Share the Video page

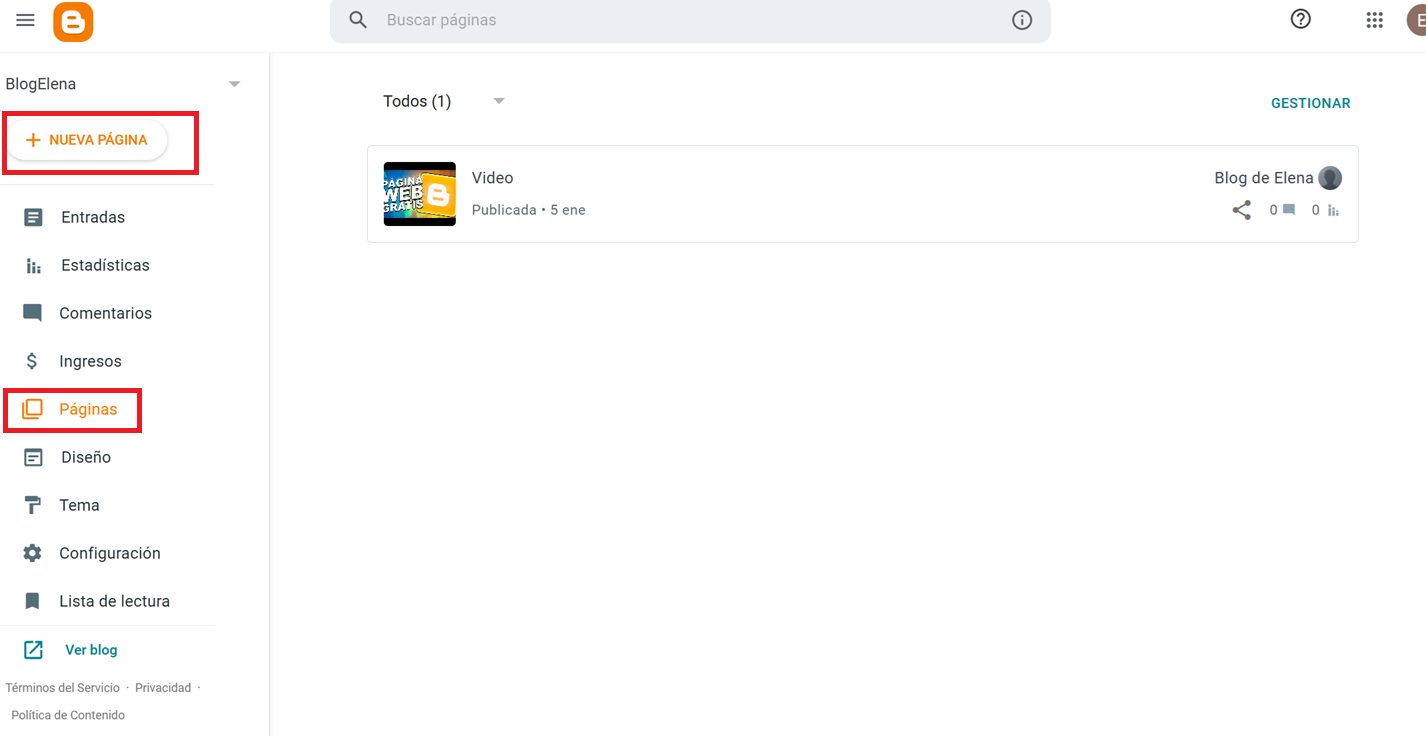[1241, 210]
